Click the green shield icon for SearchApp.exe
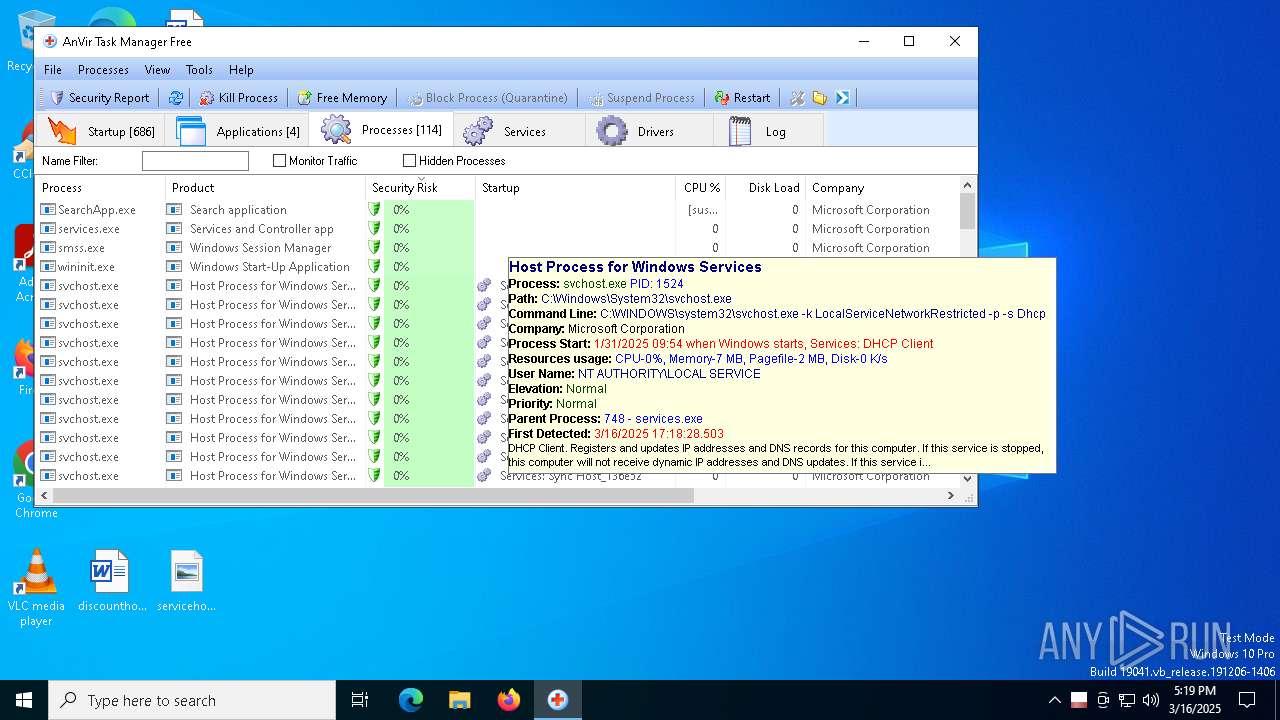This screenshot has width=1280, height=720. [375, 210]
